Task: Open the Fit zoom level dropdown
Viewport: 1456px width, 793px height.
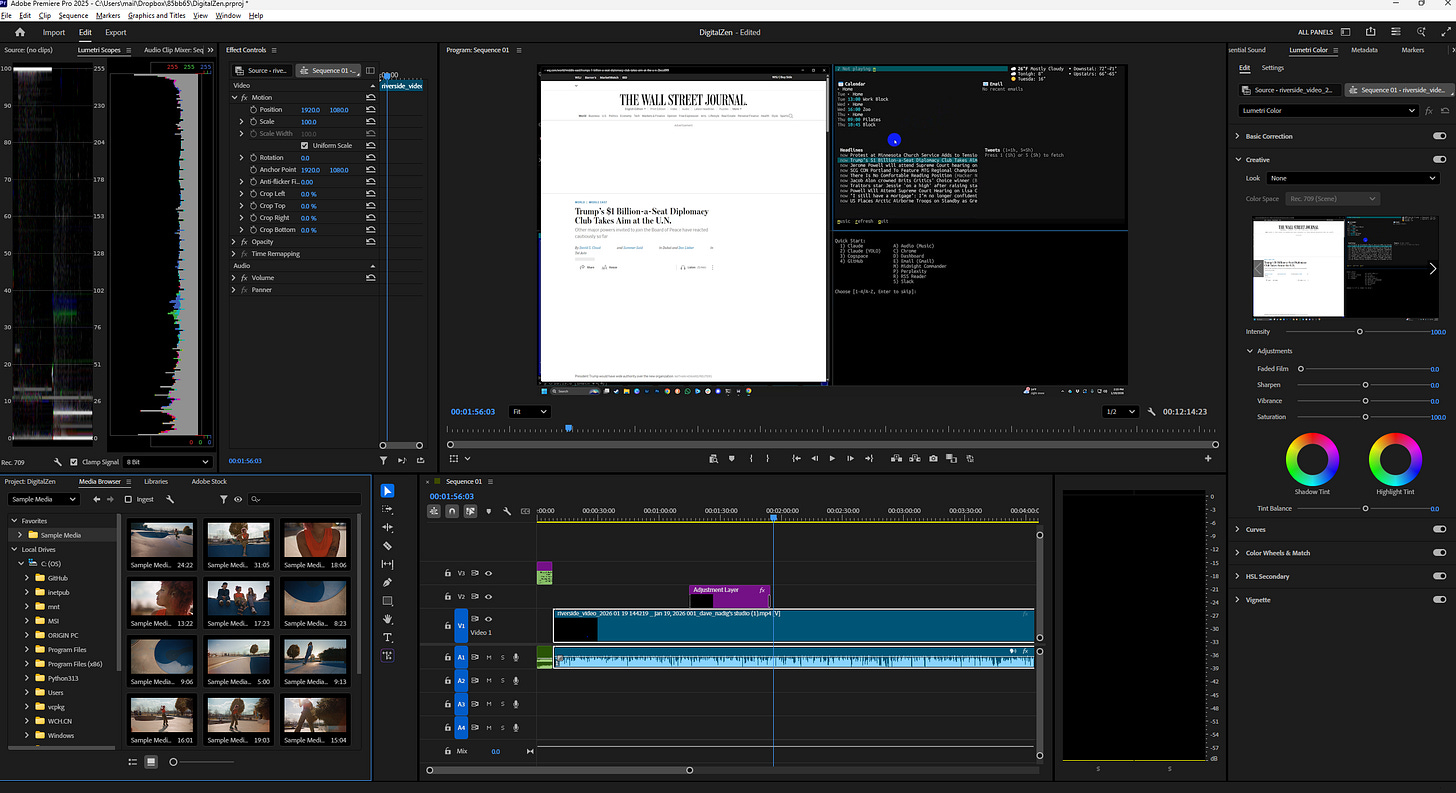Action: coord(529,411)
